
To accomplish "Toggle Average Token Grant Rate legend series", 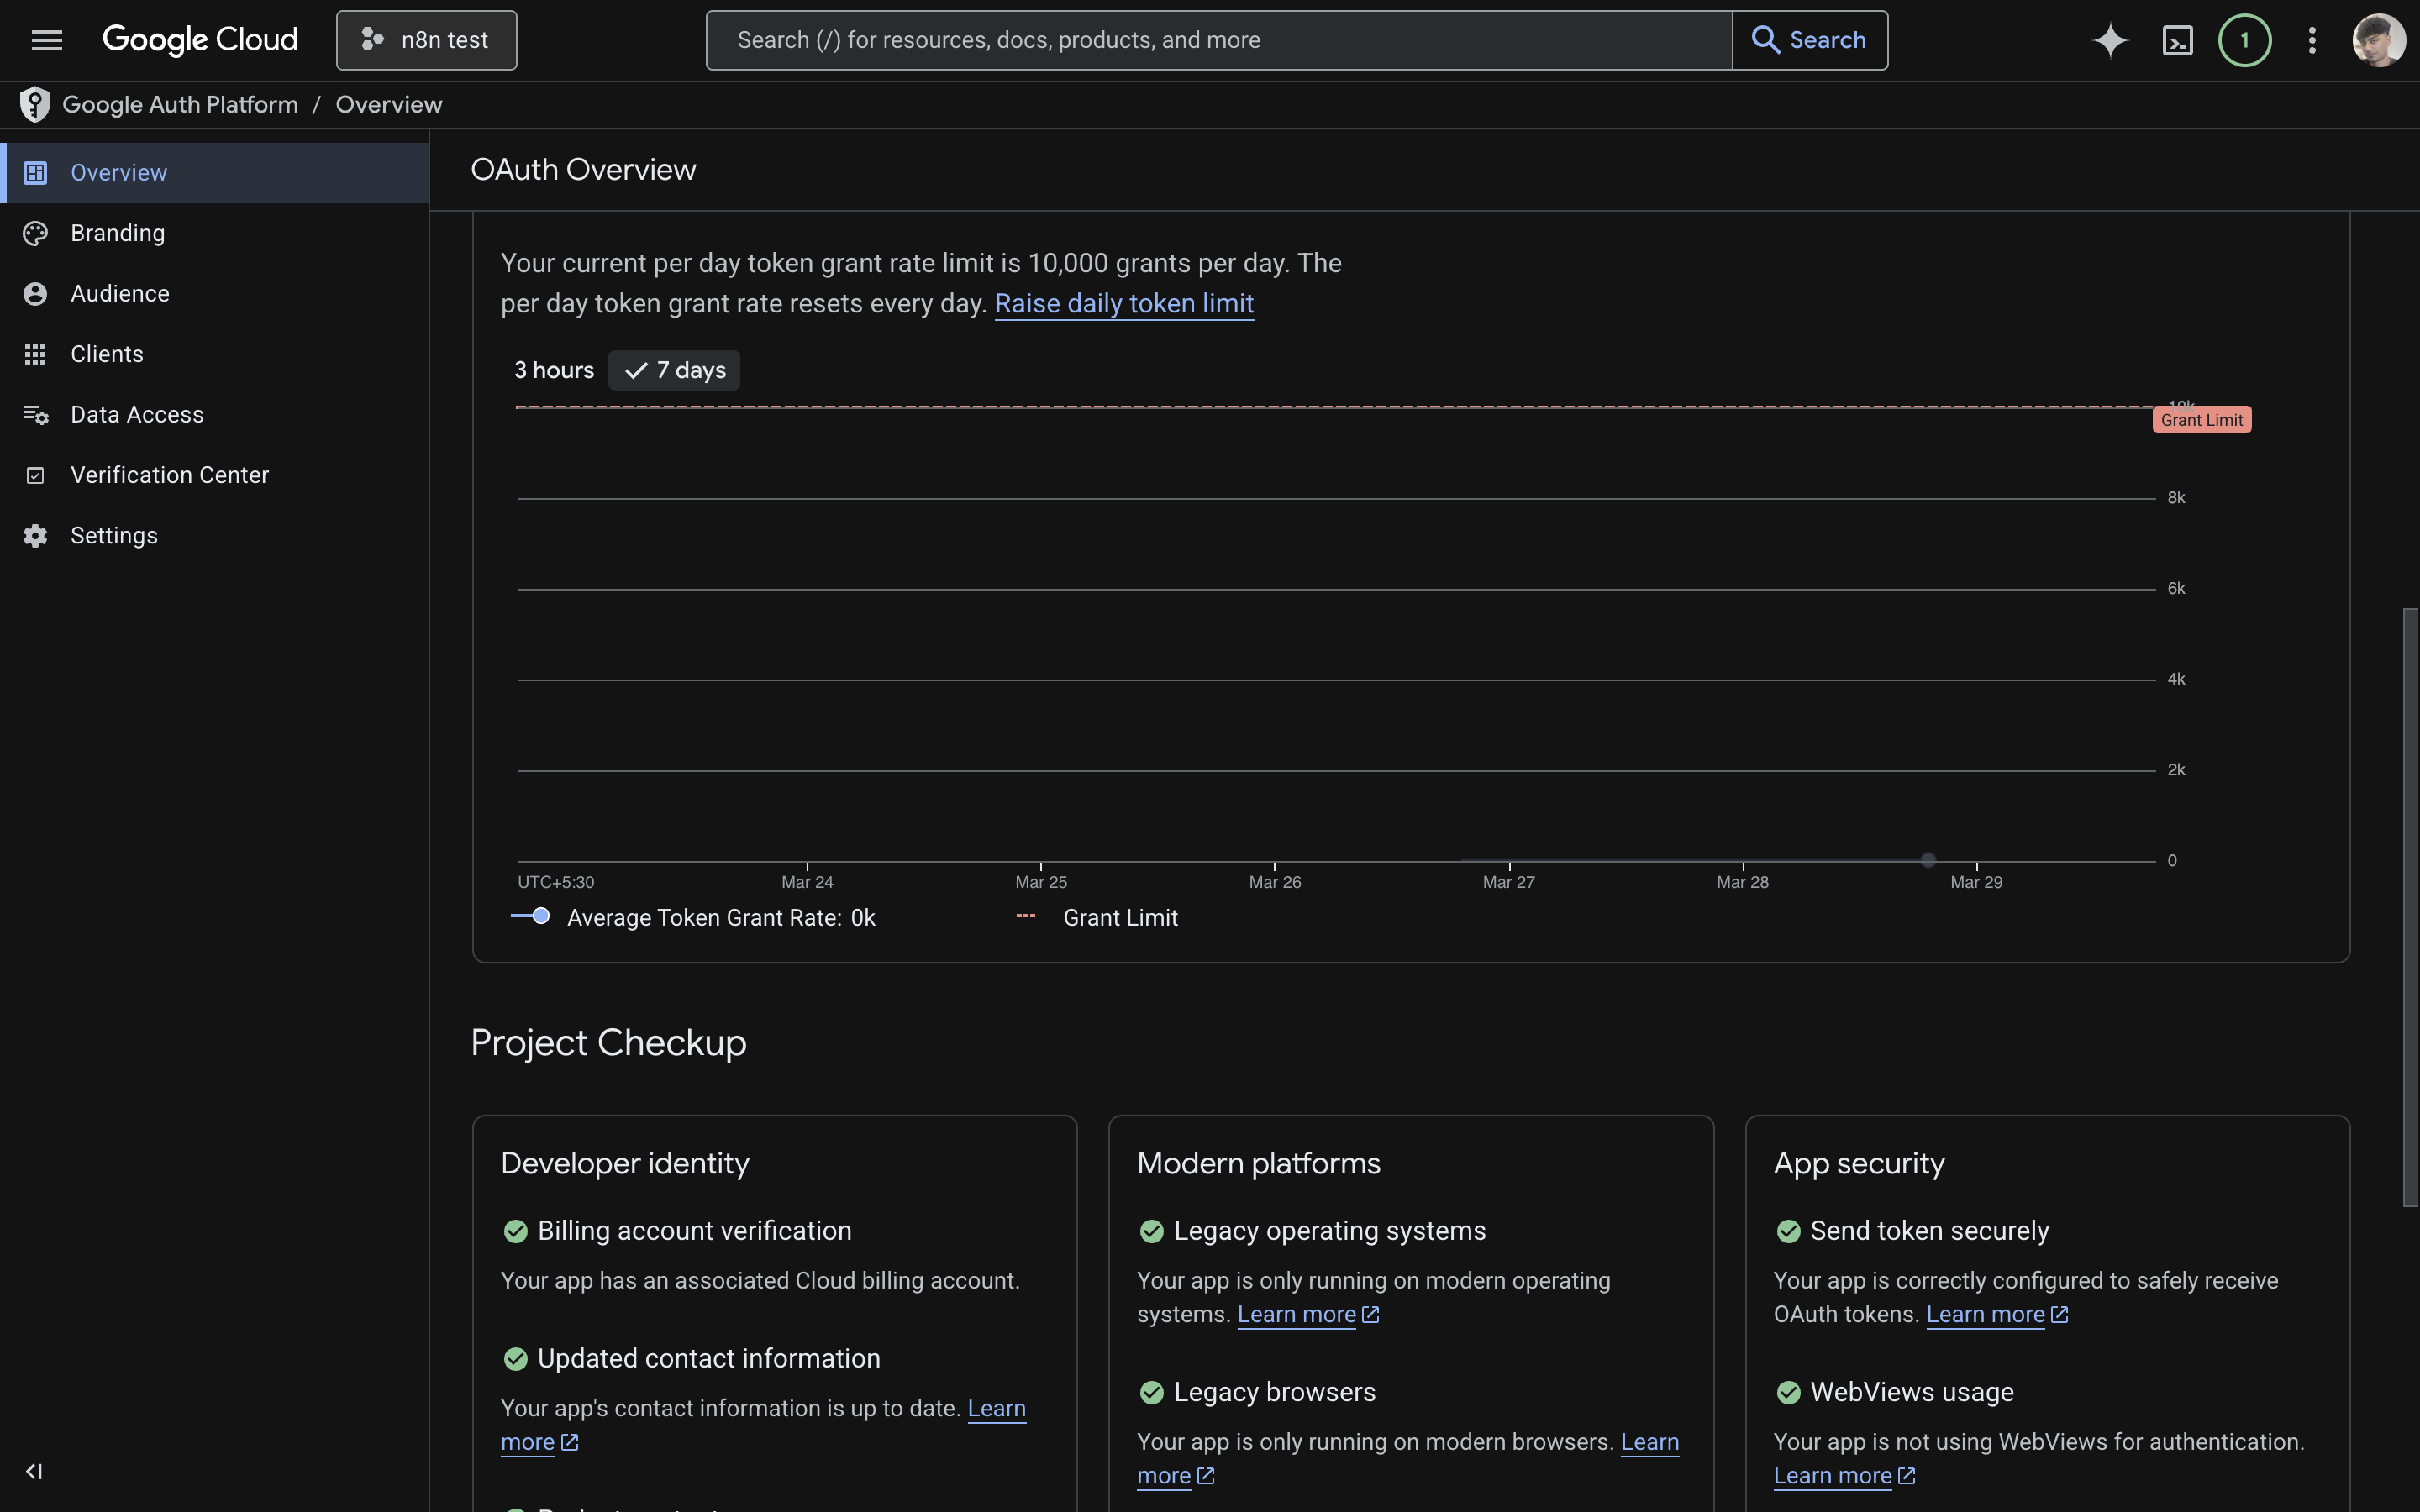I will [693, 917].
